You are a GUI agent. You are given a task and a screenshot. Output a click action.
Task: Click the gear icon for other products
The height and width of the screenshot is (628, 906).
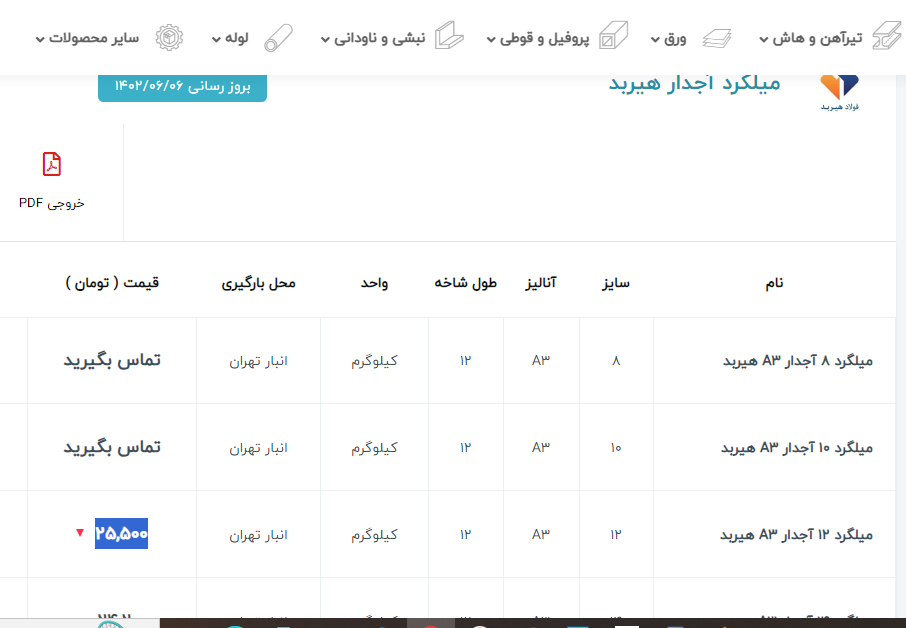click(x=169, y=37)
